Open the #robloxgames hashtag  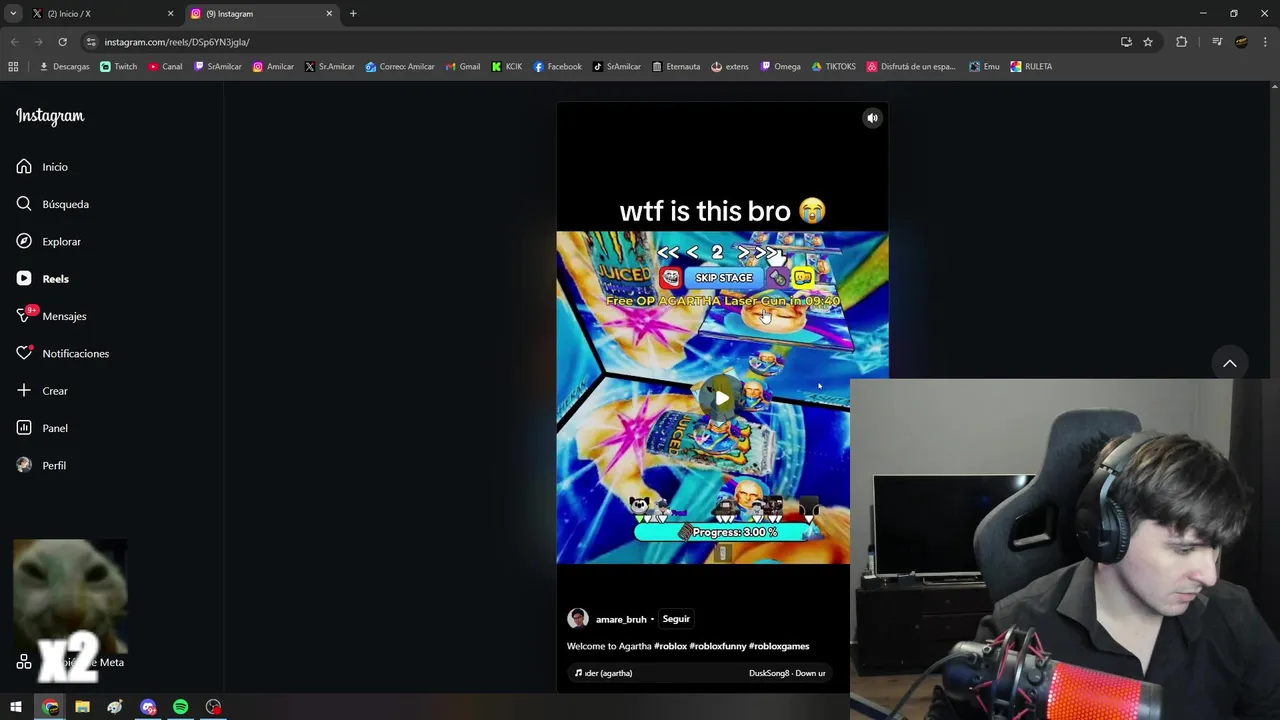tap(779, 646)
